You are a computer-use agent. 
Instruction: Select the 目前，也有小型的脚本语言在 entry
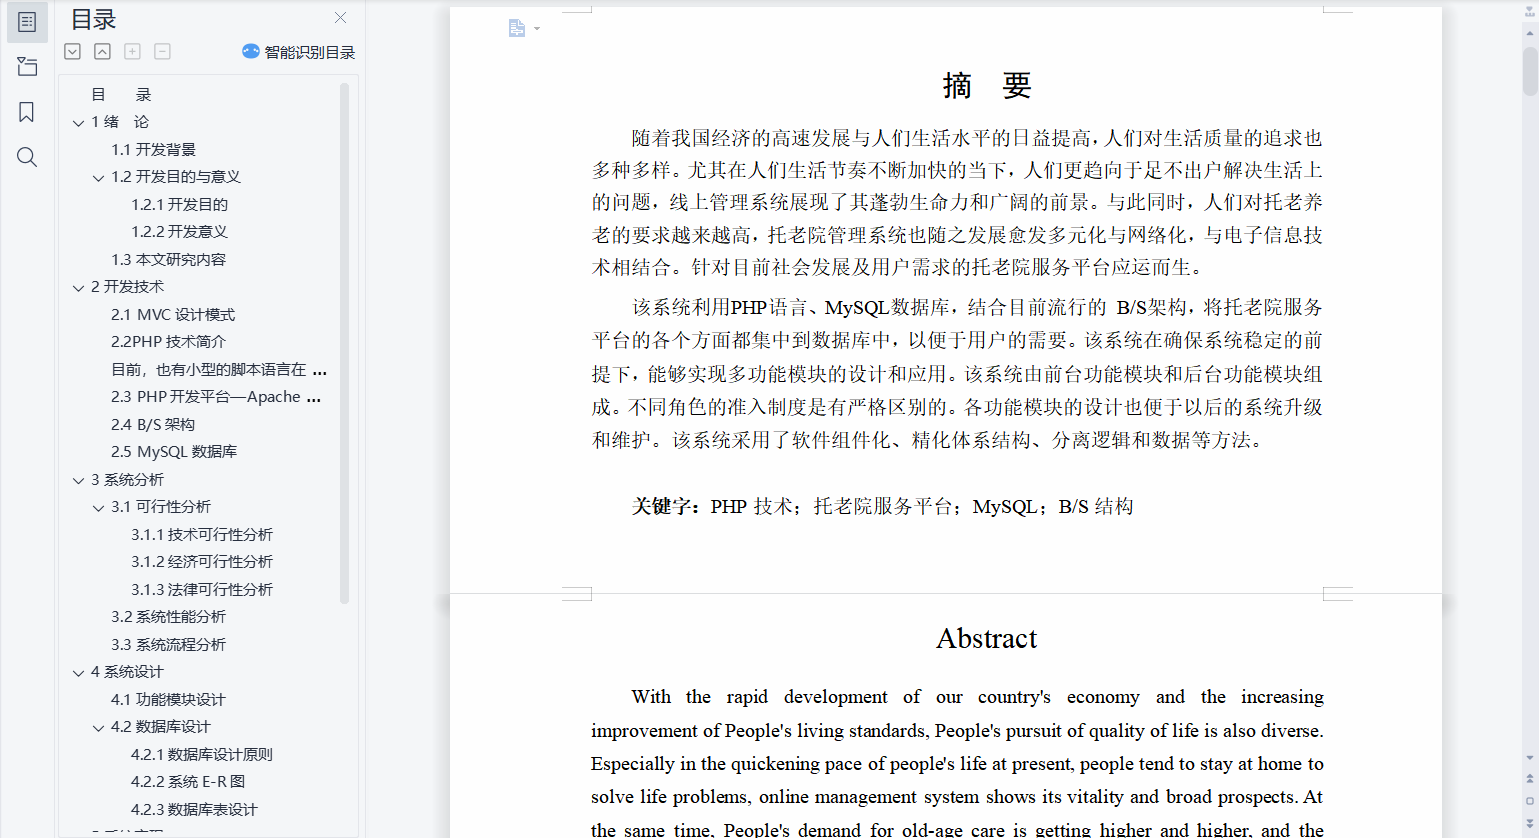218,370
